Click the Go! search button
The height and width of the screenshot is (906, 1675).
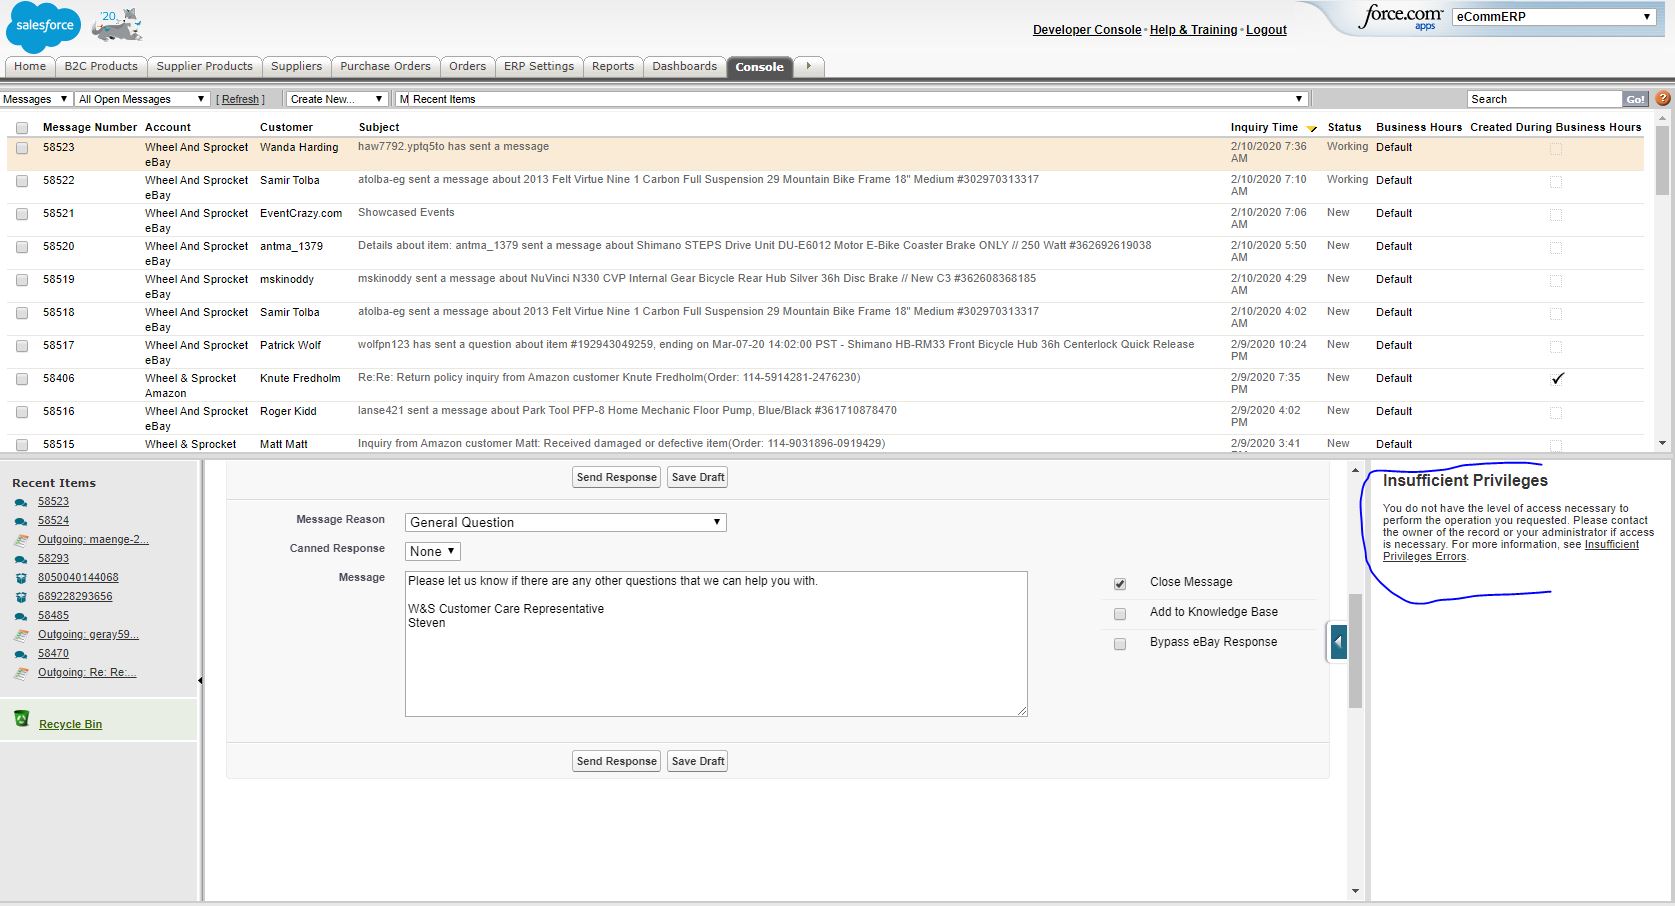pyautogui.click(x=1635, y=99)
